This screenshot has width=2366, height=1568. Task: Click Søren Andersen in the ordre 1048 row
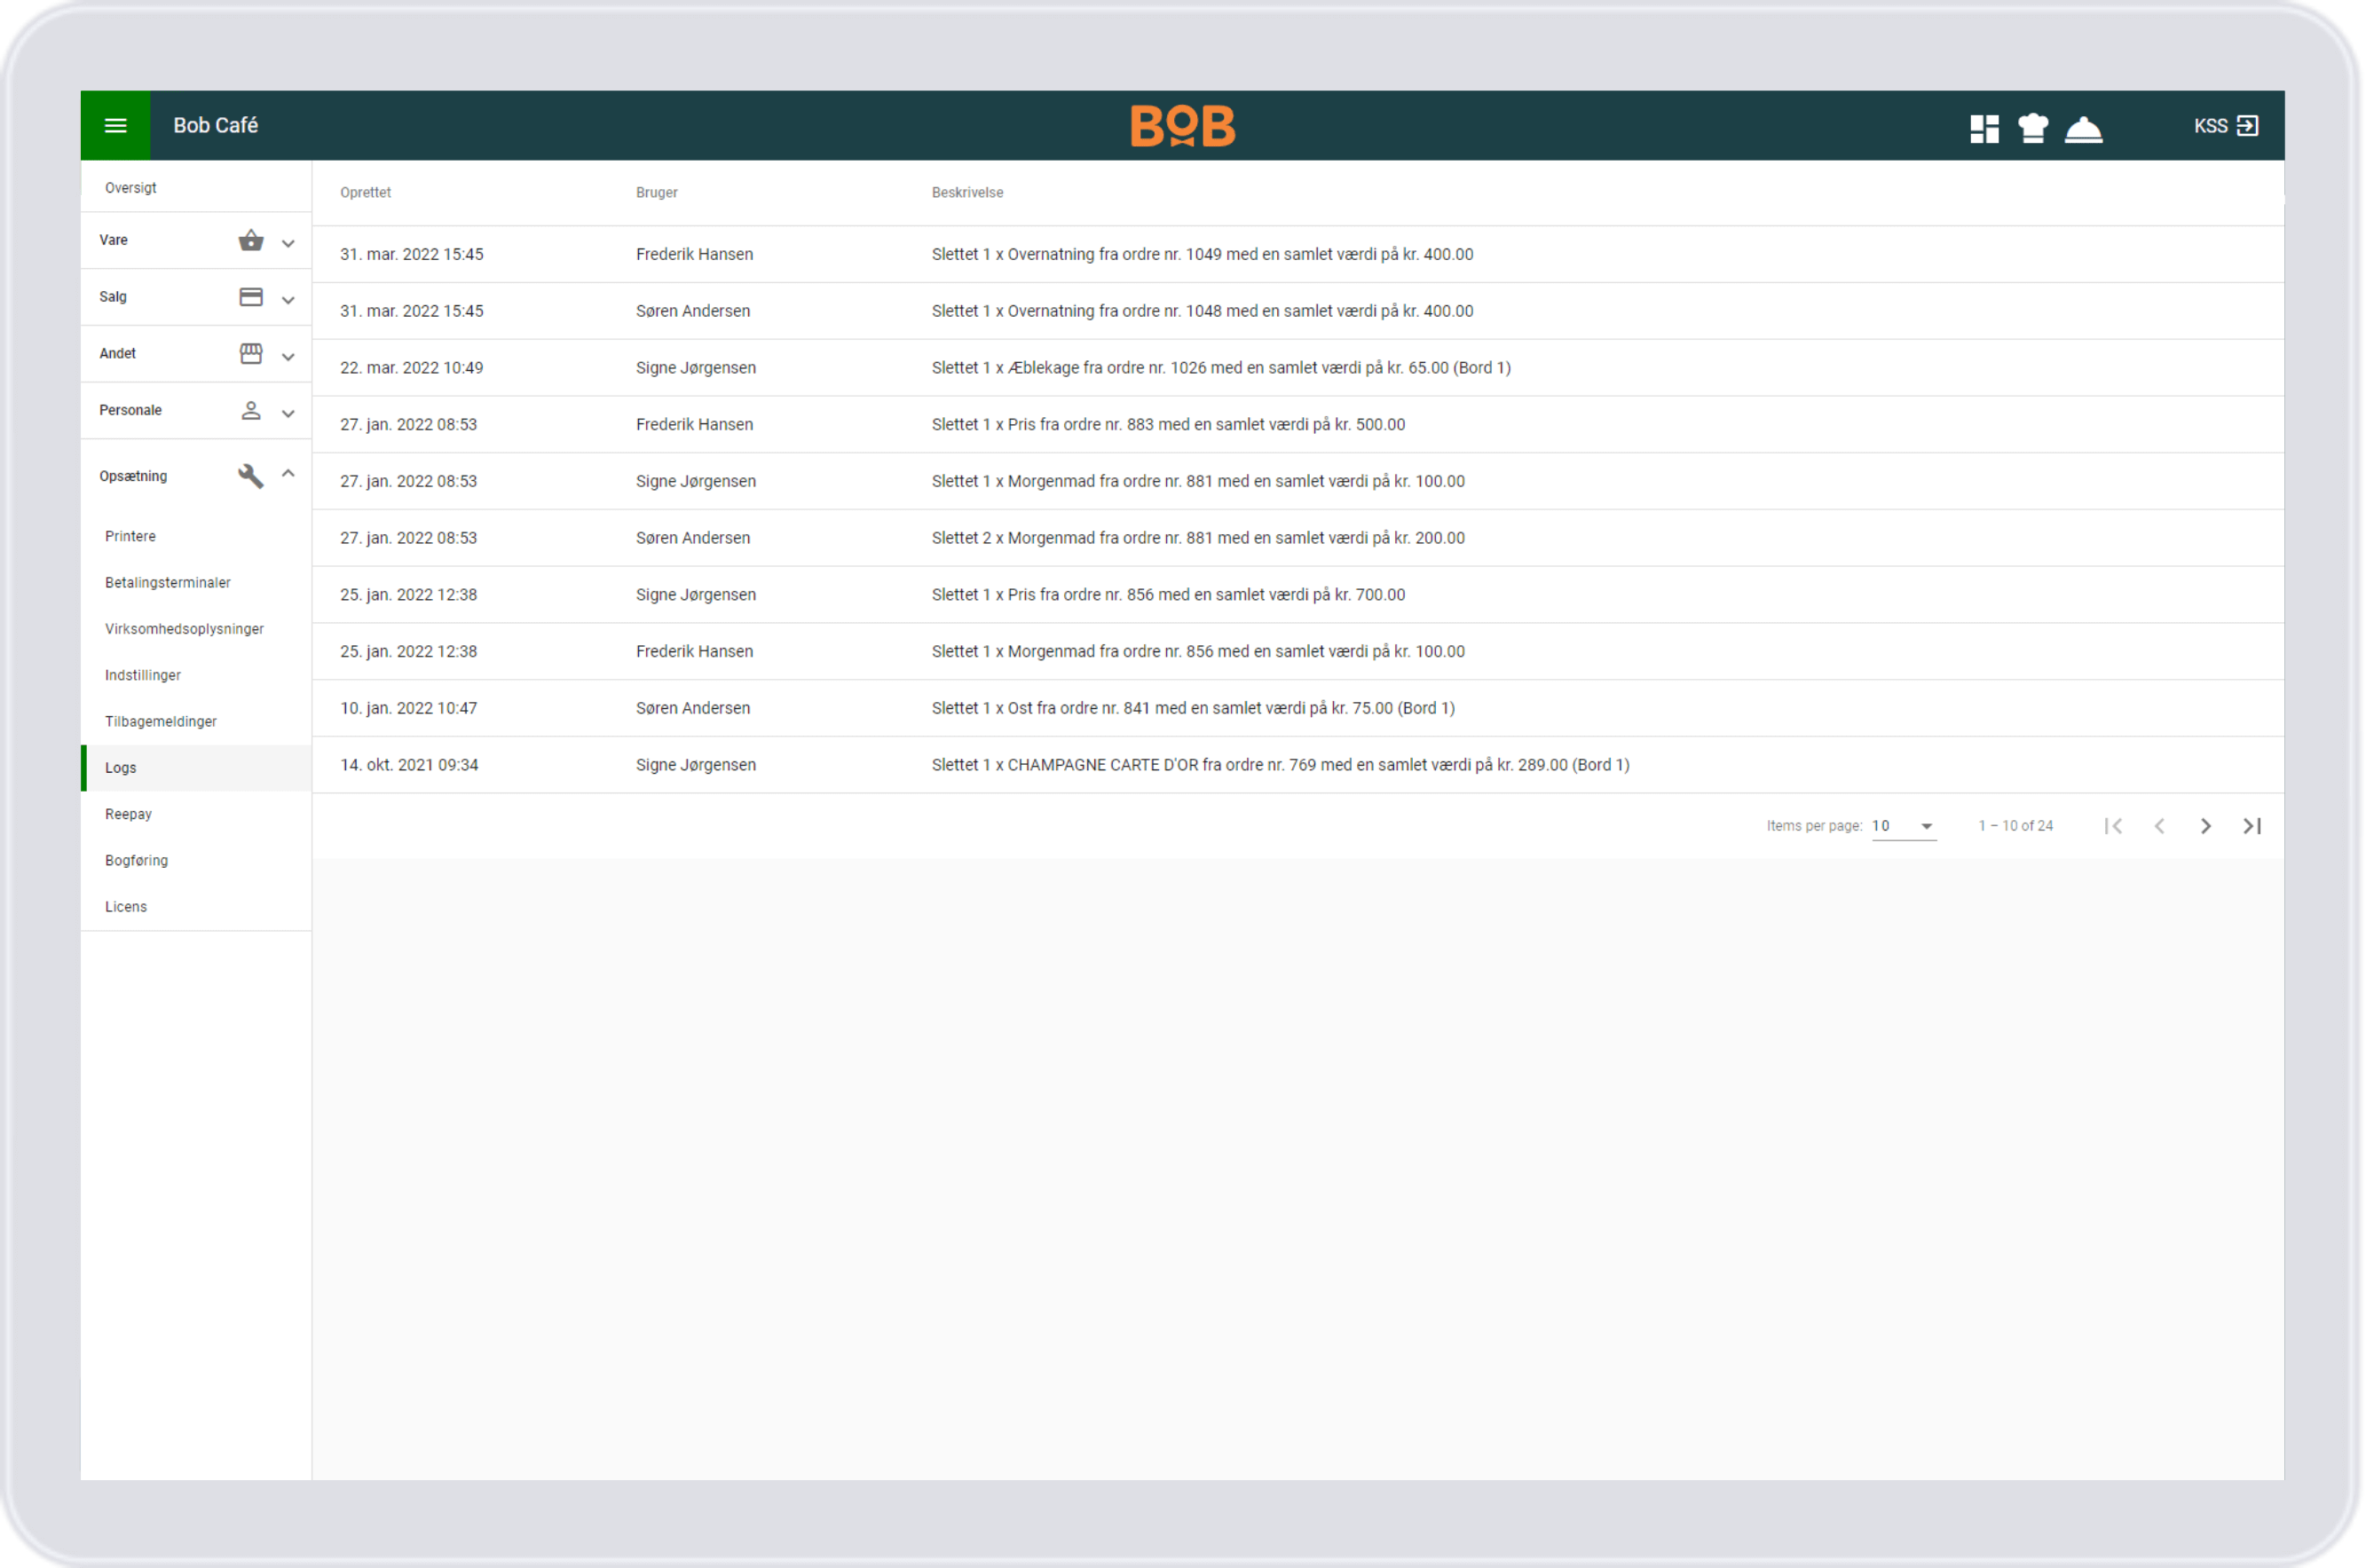point(693,312)
